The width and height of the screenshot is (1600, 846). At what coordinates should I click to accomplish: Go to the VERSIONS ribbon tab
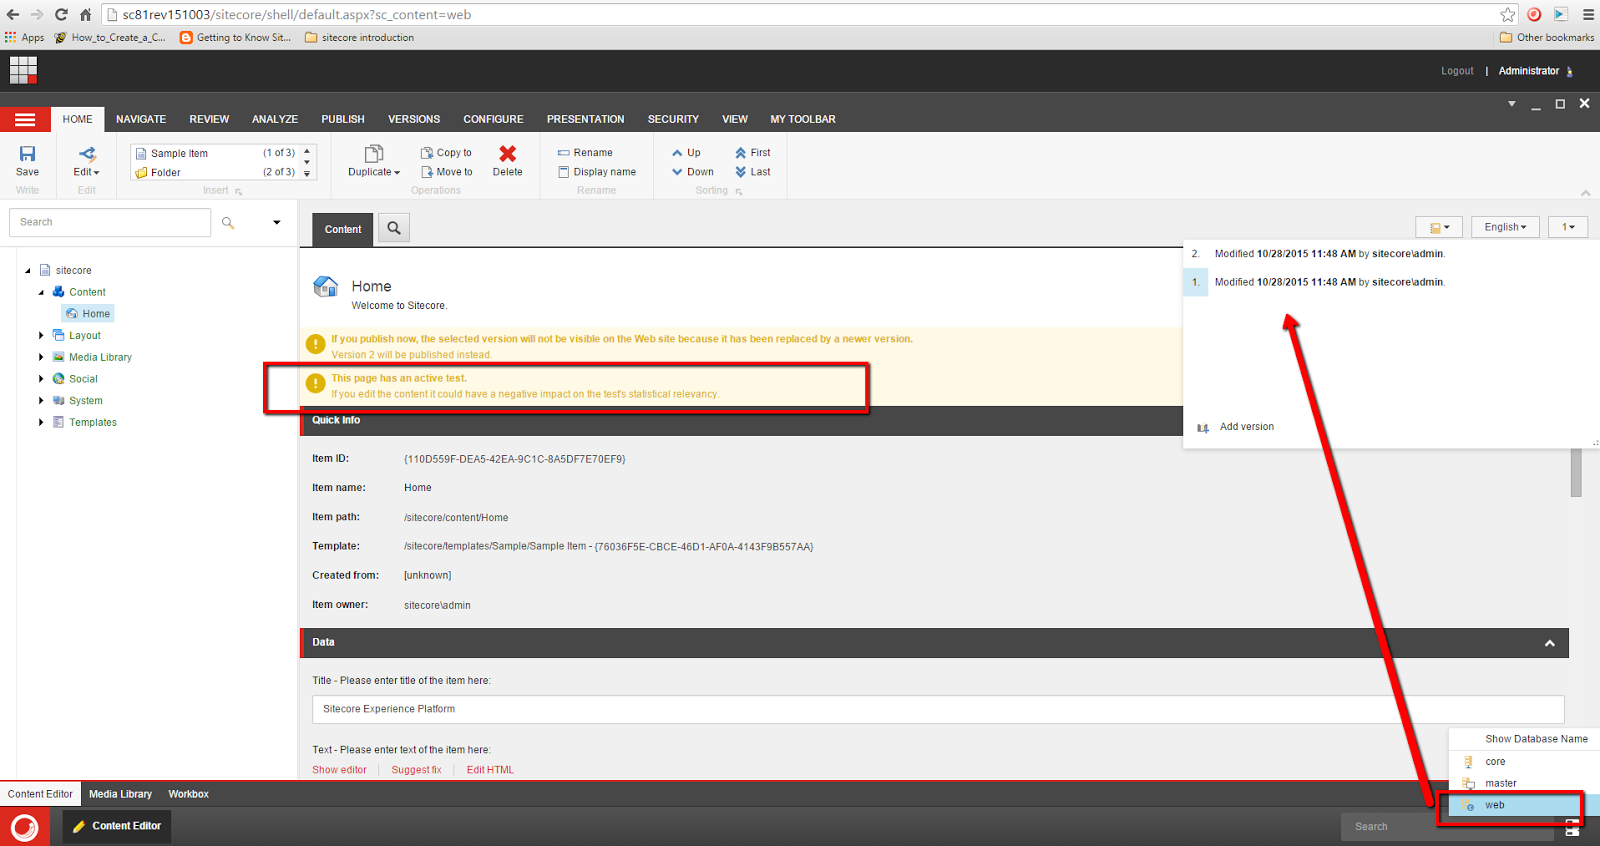(414, 119)
